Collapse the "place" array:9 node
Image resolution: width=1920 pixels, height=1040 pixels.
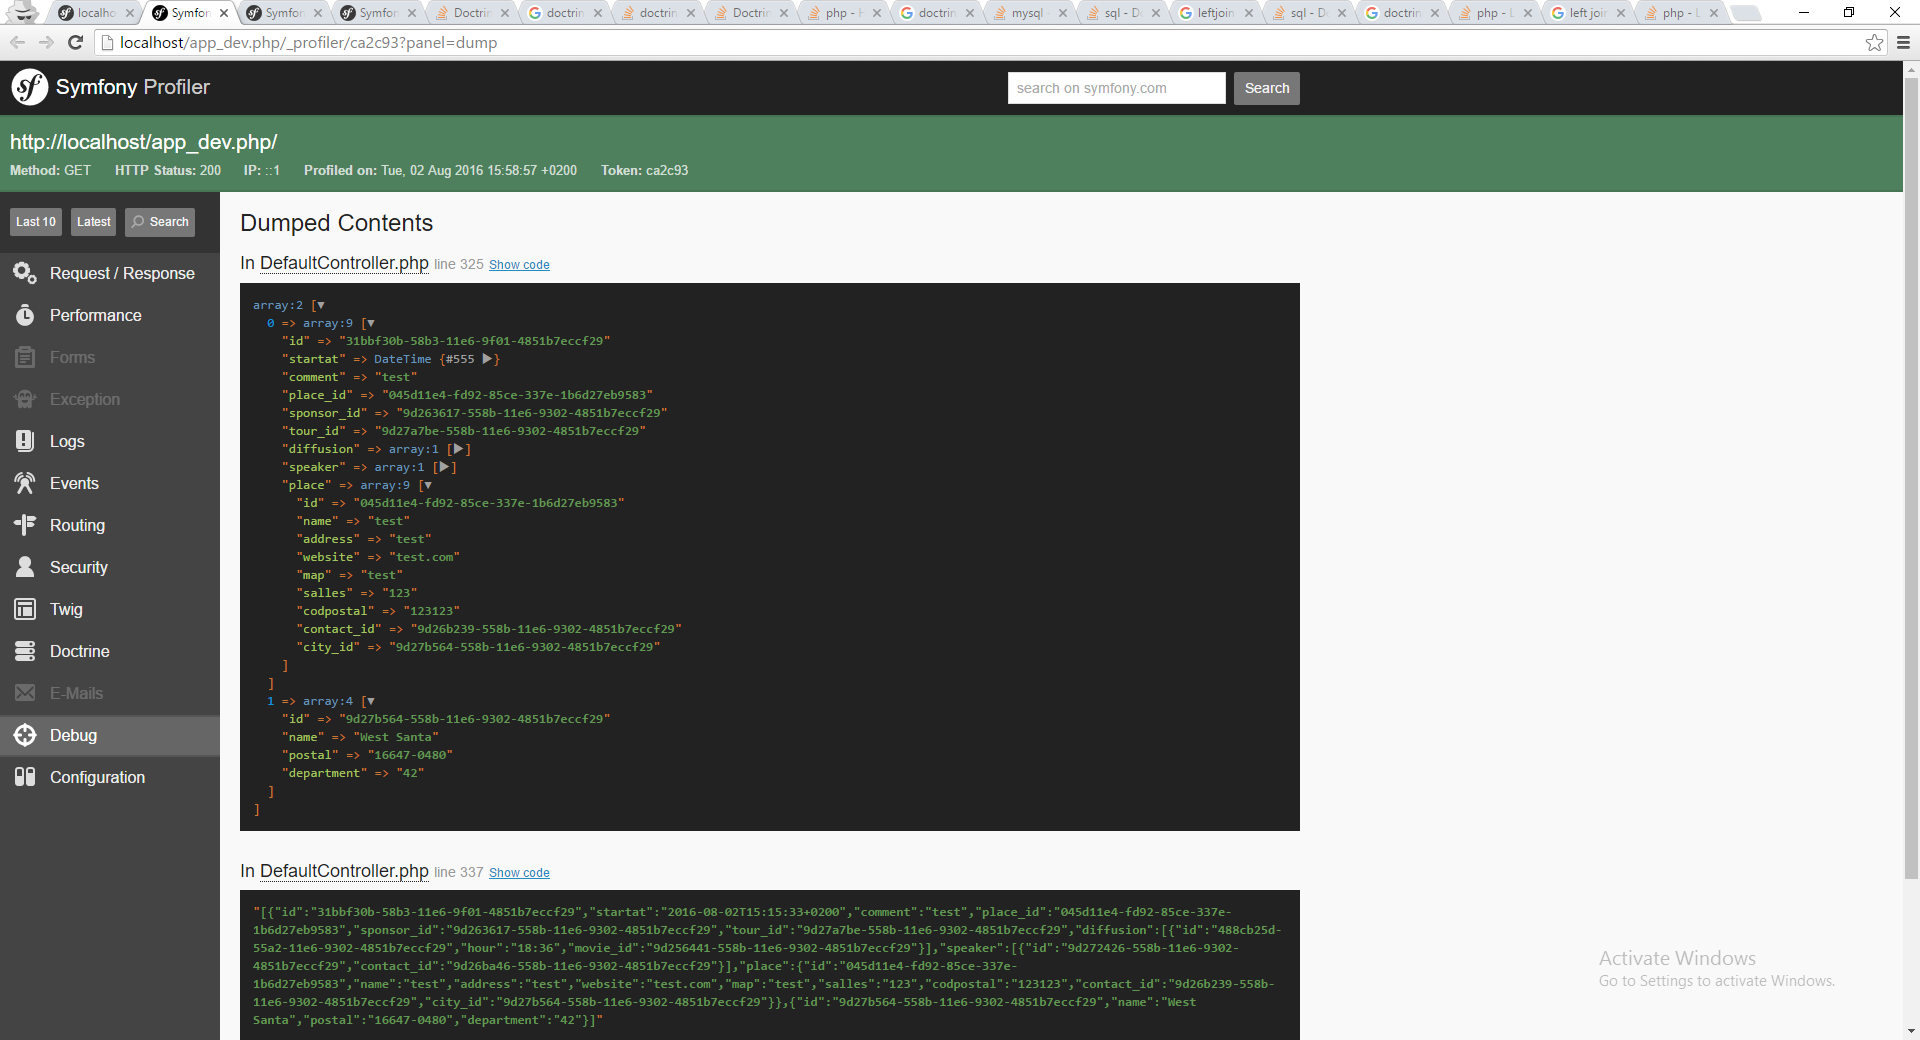coord(428,485)
